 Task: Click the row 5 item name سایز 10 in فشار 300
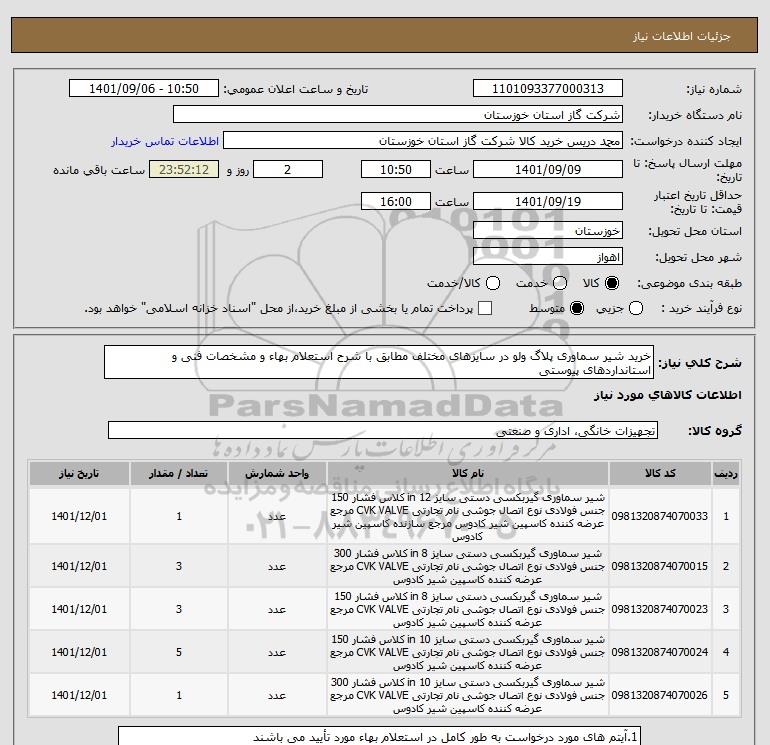468,695
